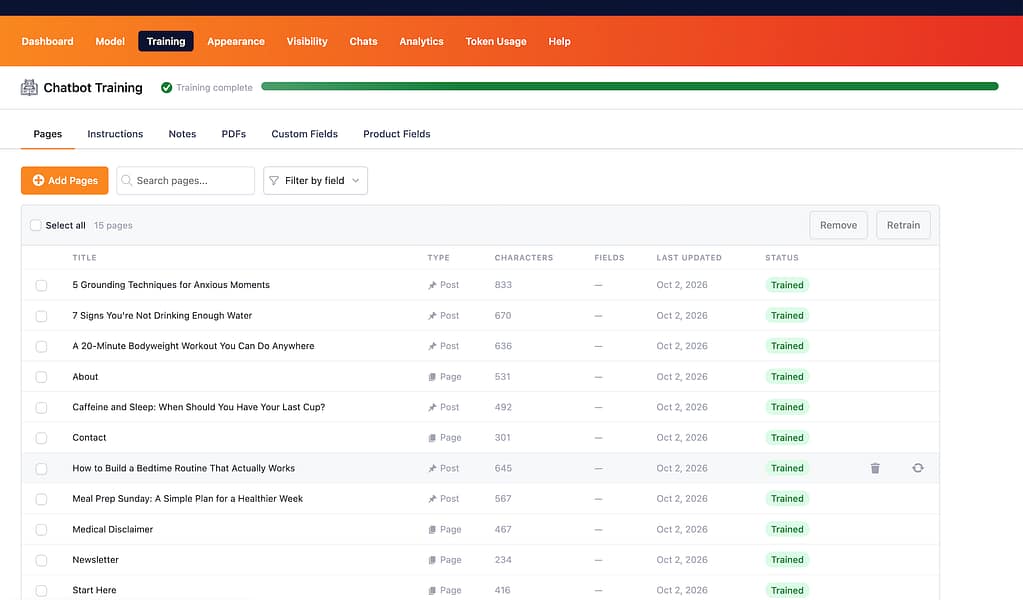
Task: Click the TITLE column header
Action: (84, 258)
